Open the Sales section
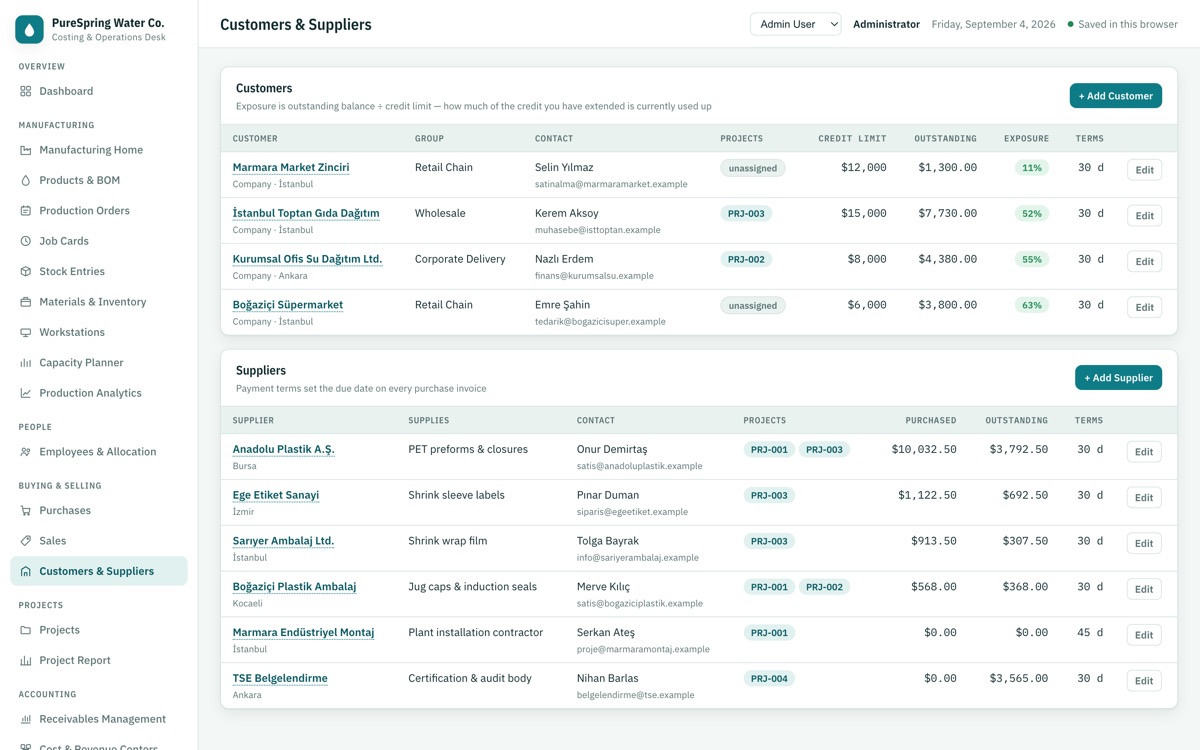The height and width of the screenshot is (750, 1200). tap(99, 541)
